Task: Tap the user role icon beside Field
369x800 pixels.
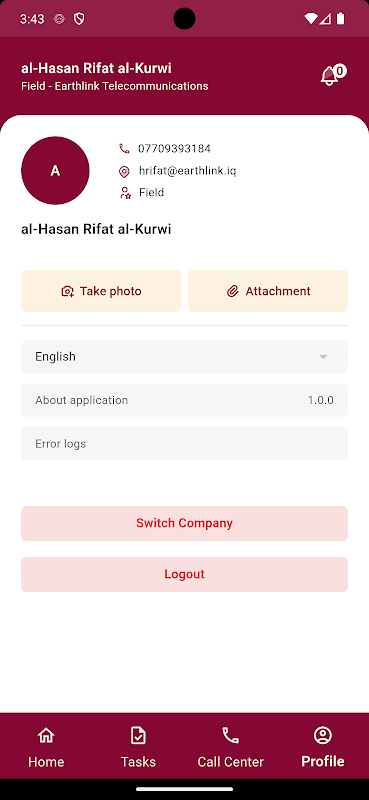Action: point(125,193)
